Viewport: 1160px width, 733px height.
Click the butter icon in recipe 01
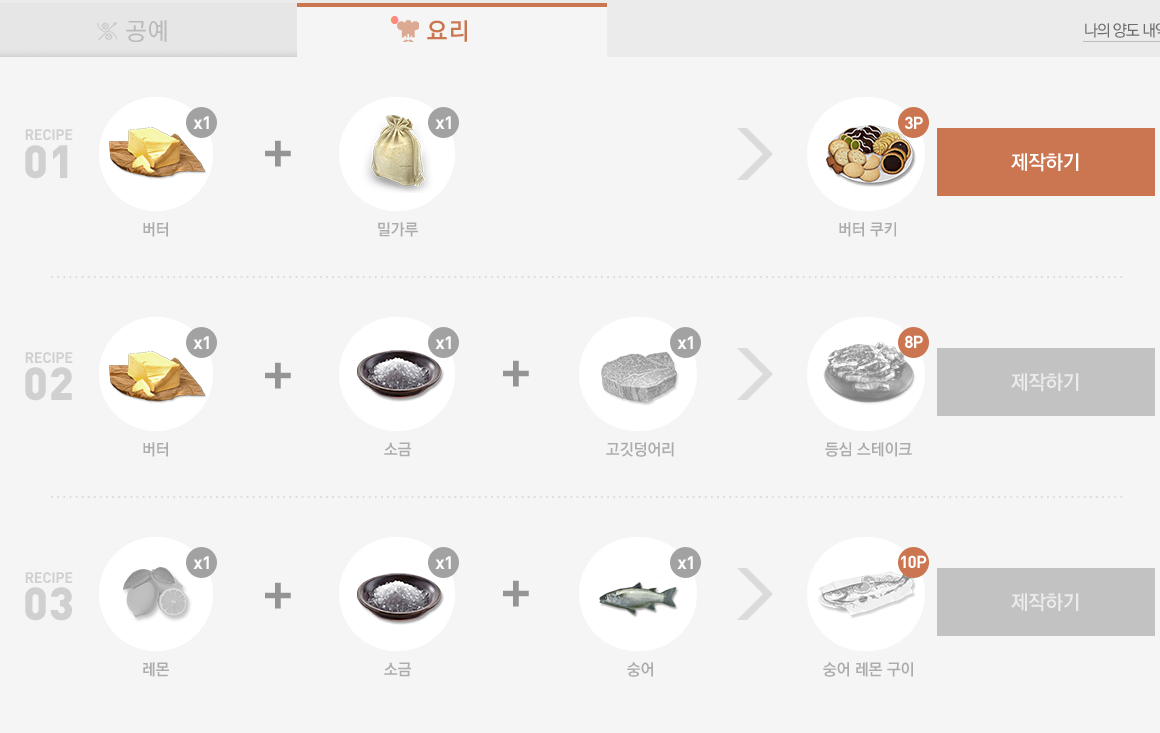[x=156, y=155]
